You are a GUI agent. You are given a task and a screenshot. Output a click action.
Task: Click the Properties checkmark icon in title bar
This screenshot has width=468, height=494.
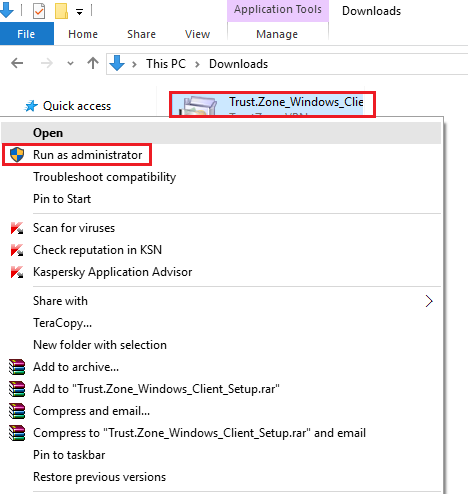[x=39, y=11]
